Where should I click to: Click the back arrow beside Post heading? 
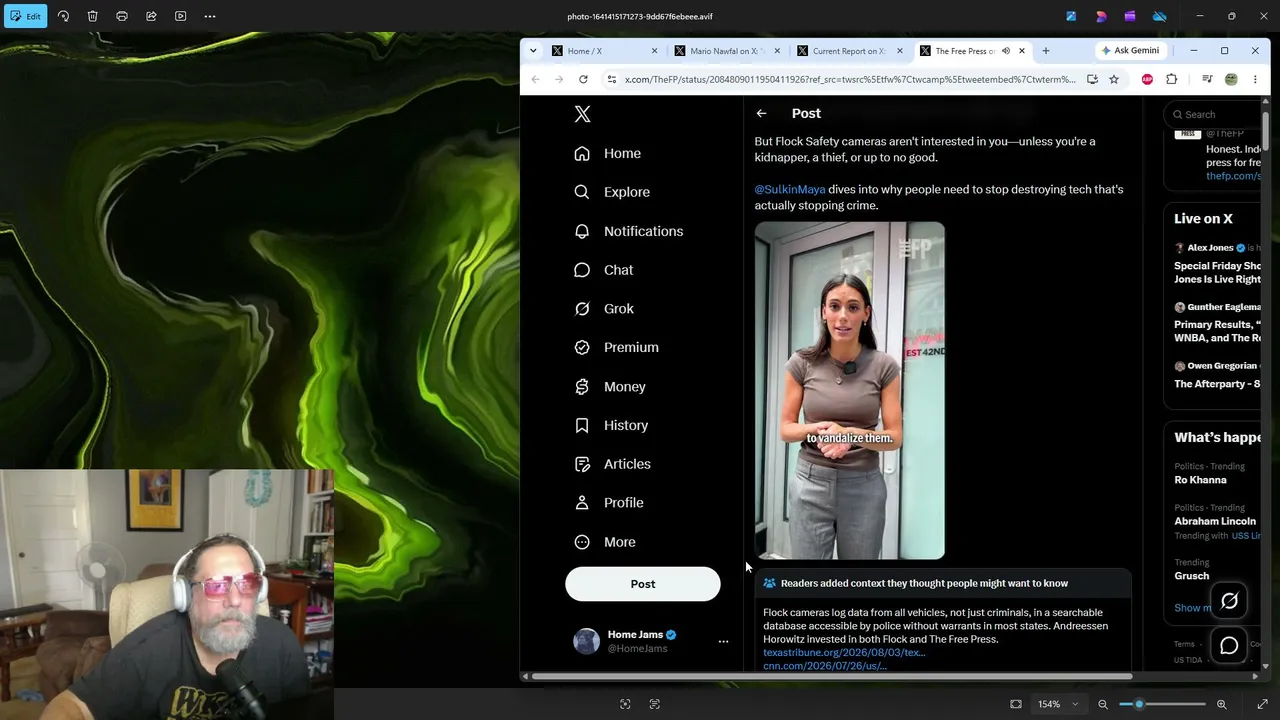click(x=762, y=114)
